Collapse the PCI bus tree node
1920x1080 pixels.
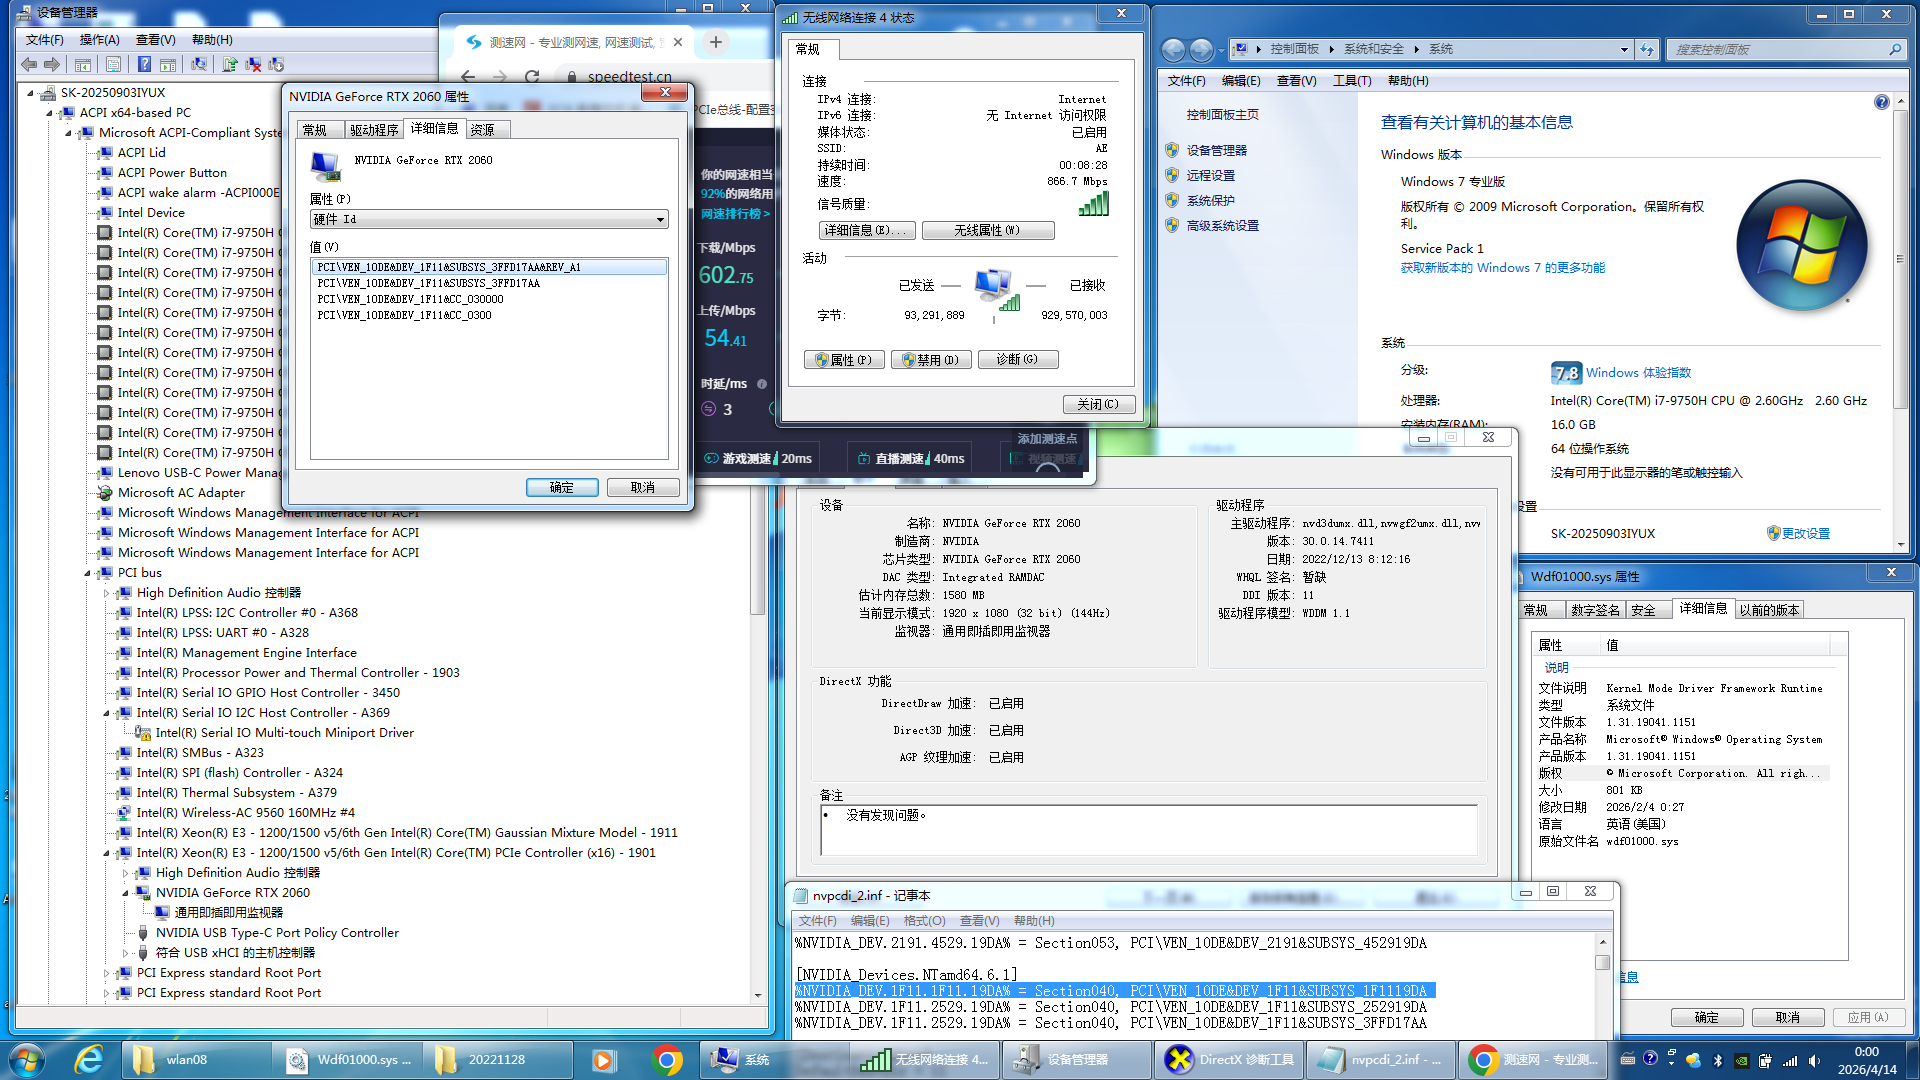(x=87, y=573)
